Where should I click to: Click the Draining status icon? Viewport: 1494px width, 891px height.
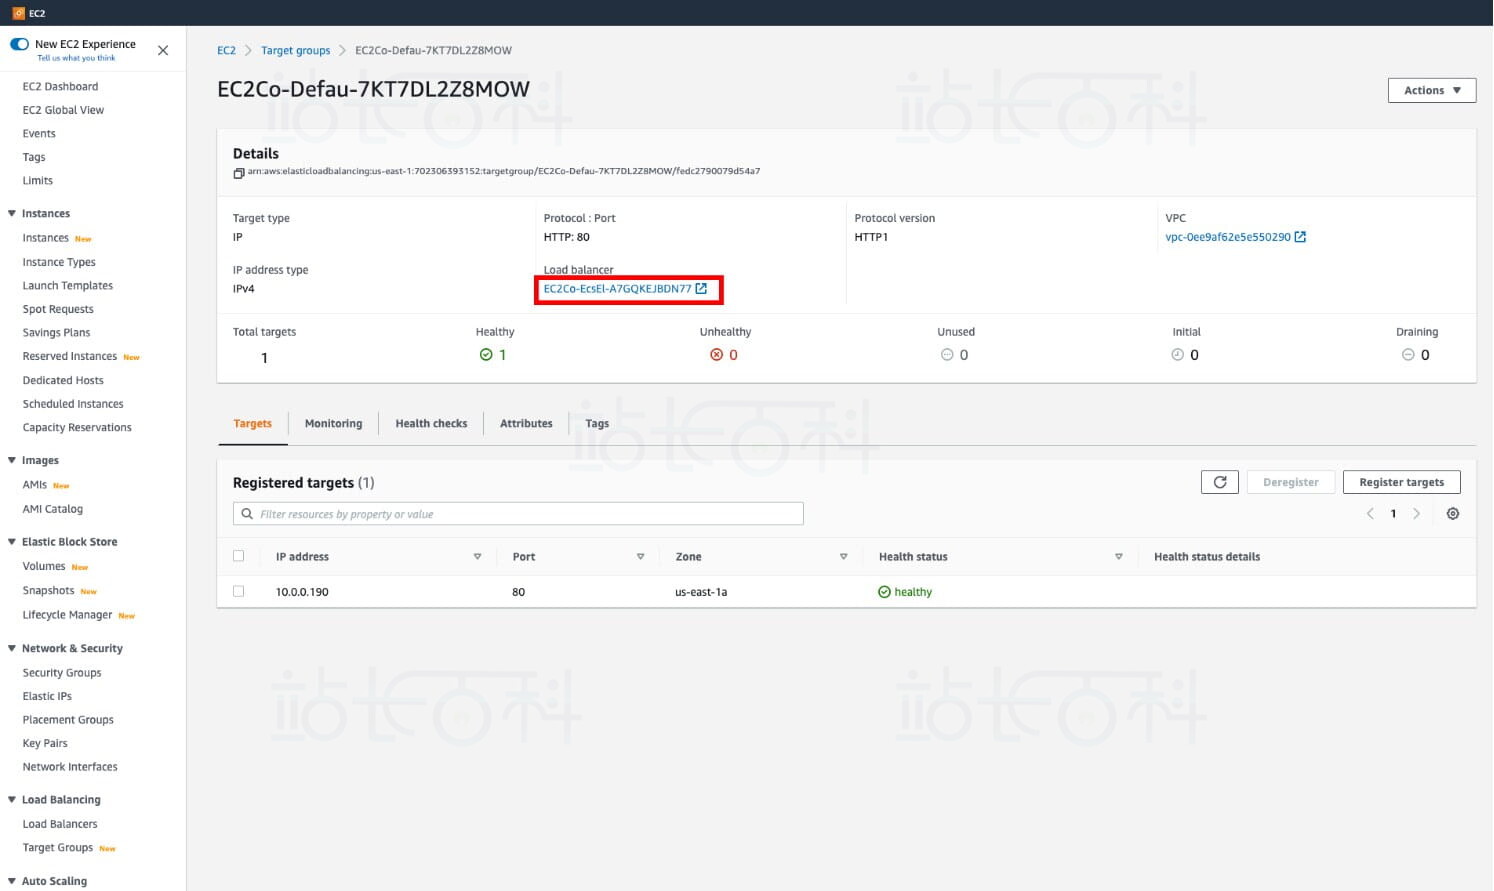click(1408, 355)
